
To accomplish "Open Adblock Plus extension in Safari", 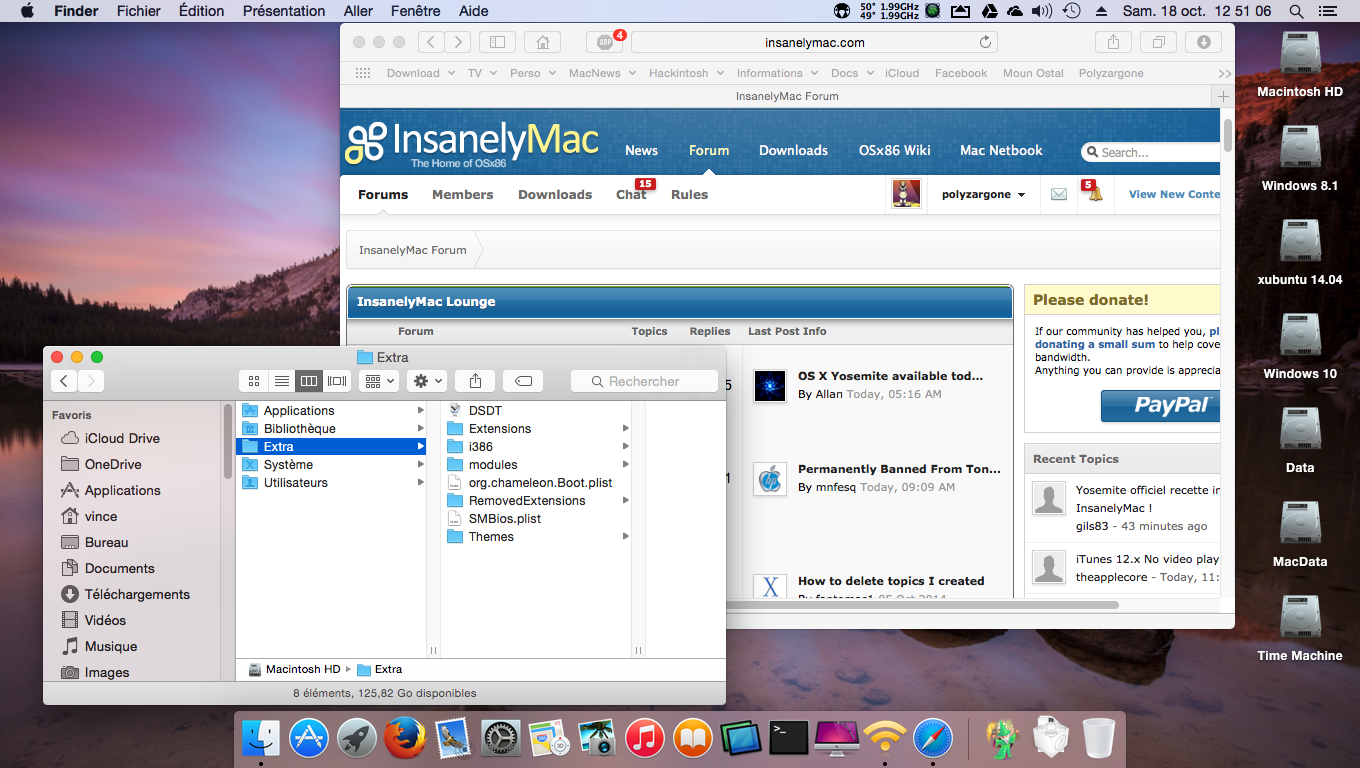I will click(x=604, y=42).
